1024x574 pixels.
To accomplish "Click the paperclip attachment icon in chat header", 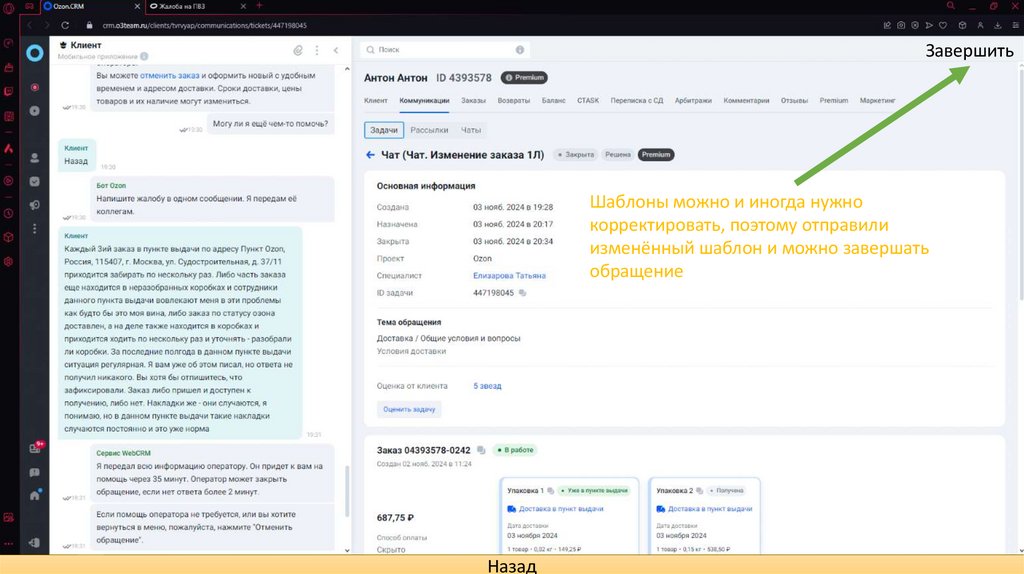I will tap(298, 49).
